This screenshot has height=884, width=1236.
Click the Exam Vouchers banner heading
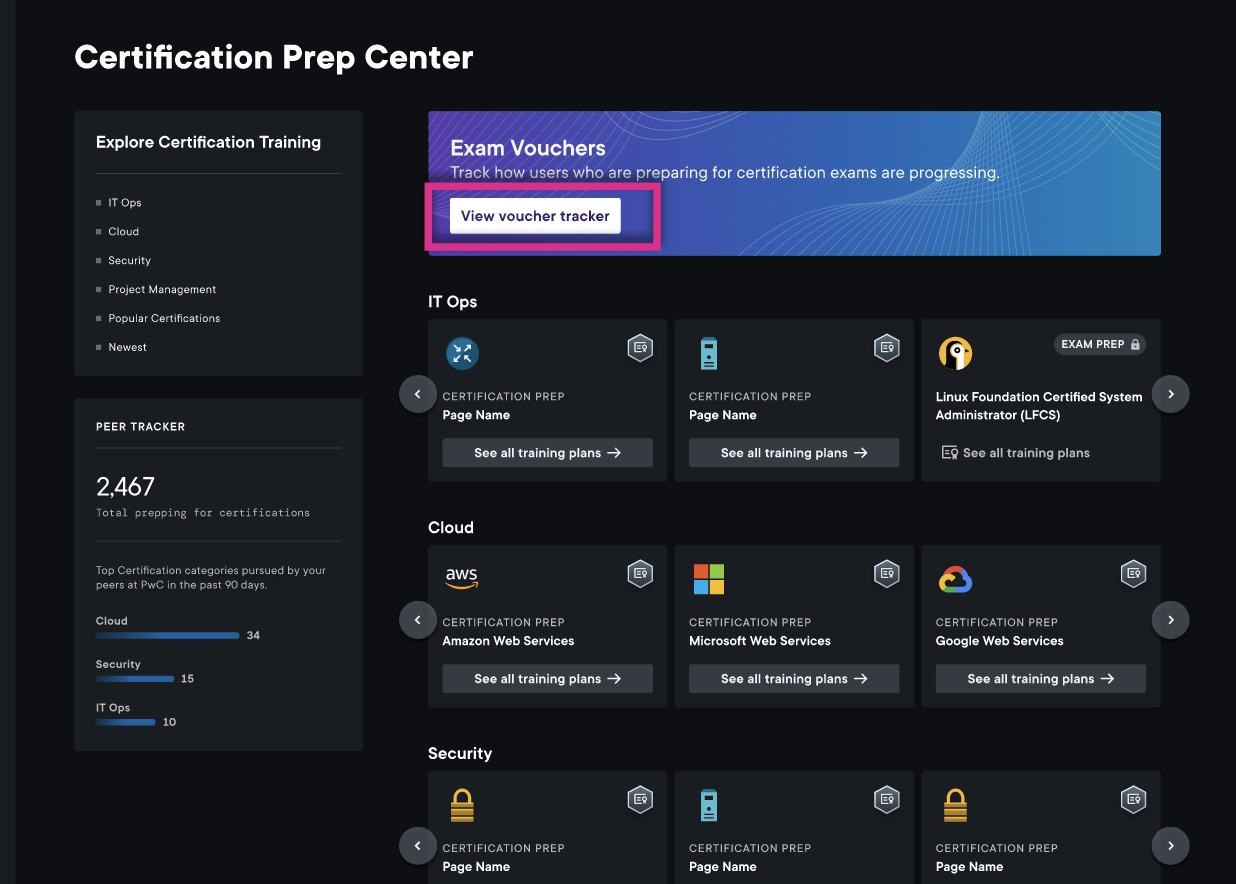(x=528, y=148)
